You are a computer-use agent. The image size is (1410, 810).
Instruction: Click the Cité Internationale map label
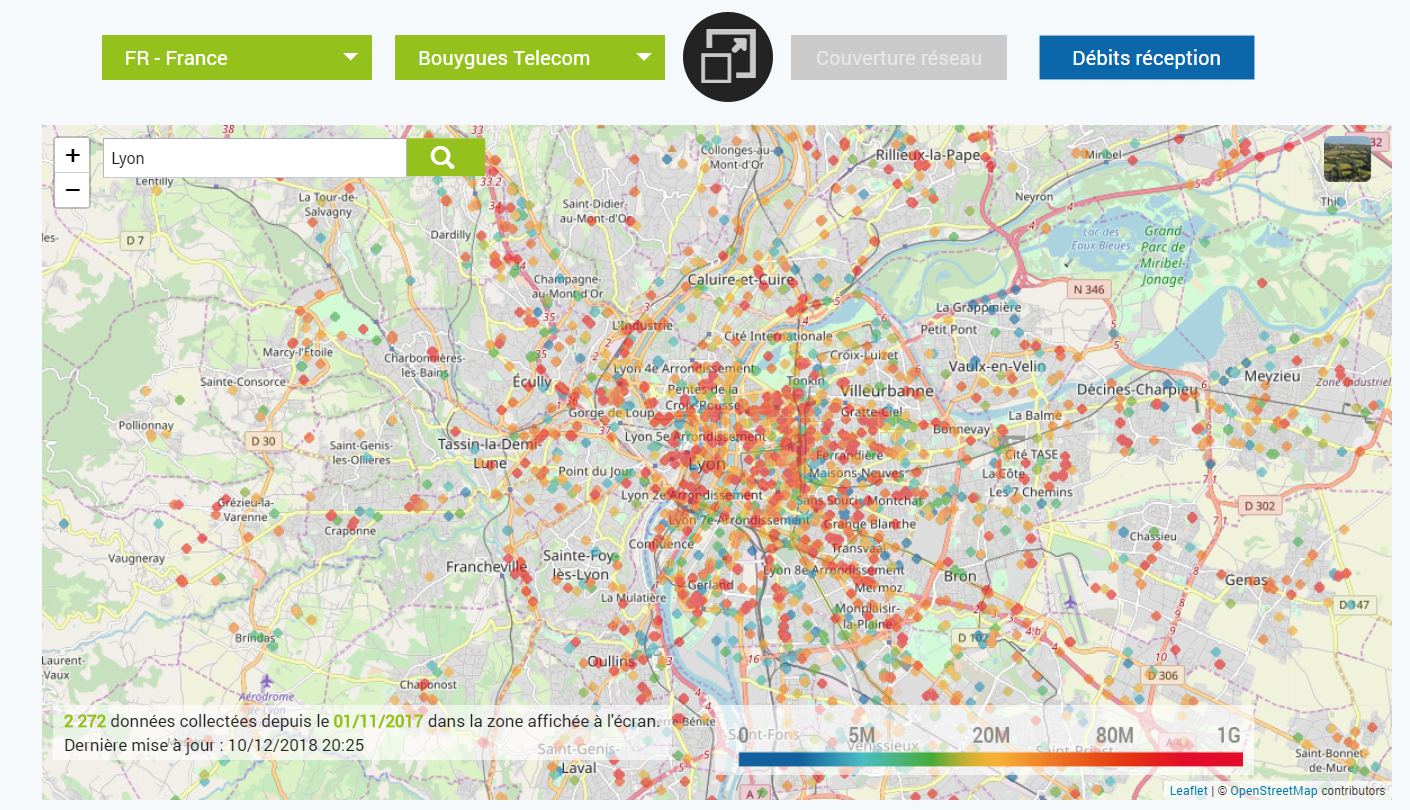pos(778,336)
